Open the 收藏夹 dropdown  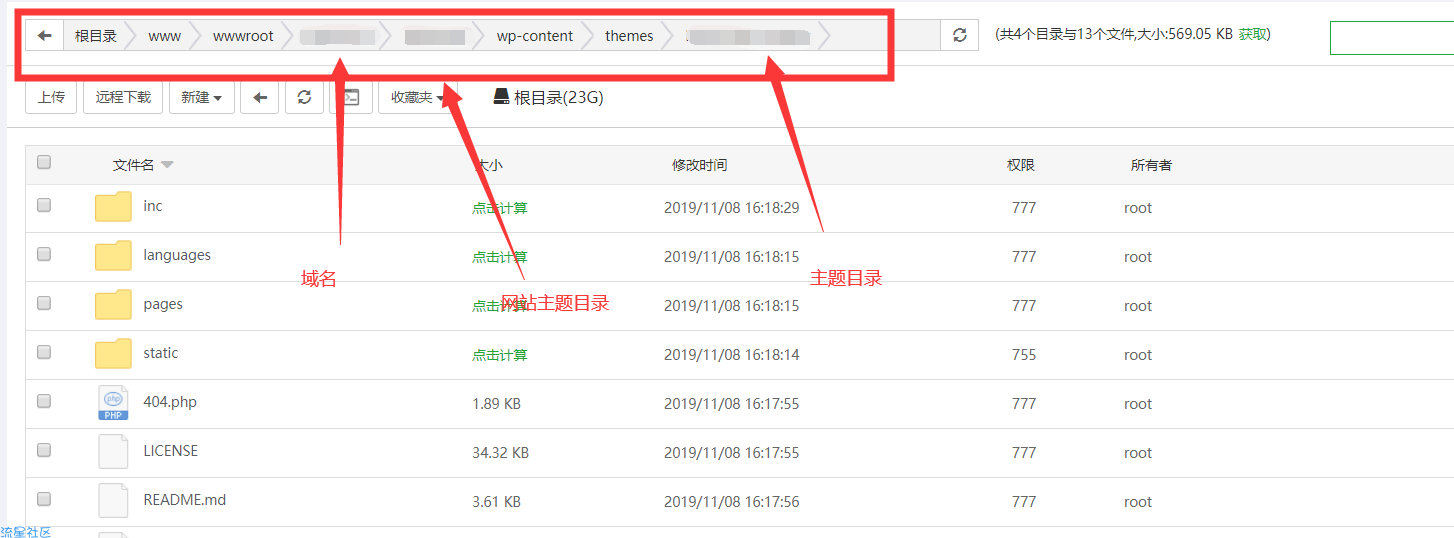417,97
